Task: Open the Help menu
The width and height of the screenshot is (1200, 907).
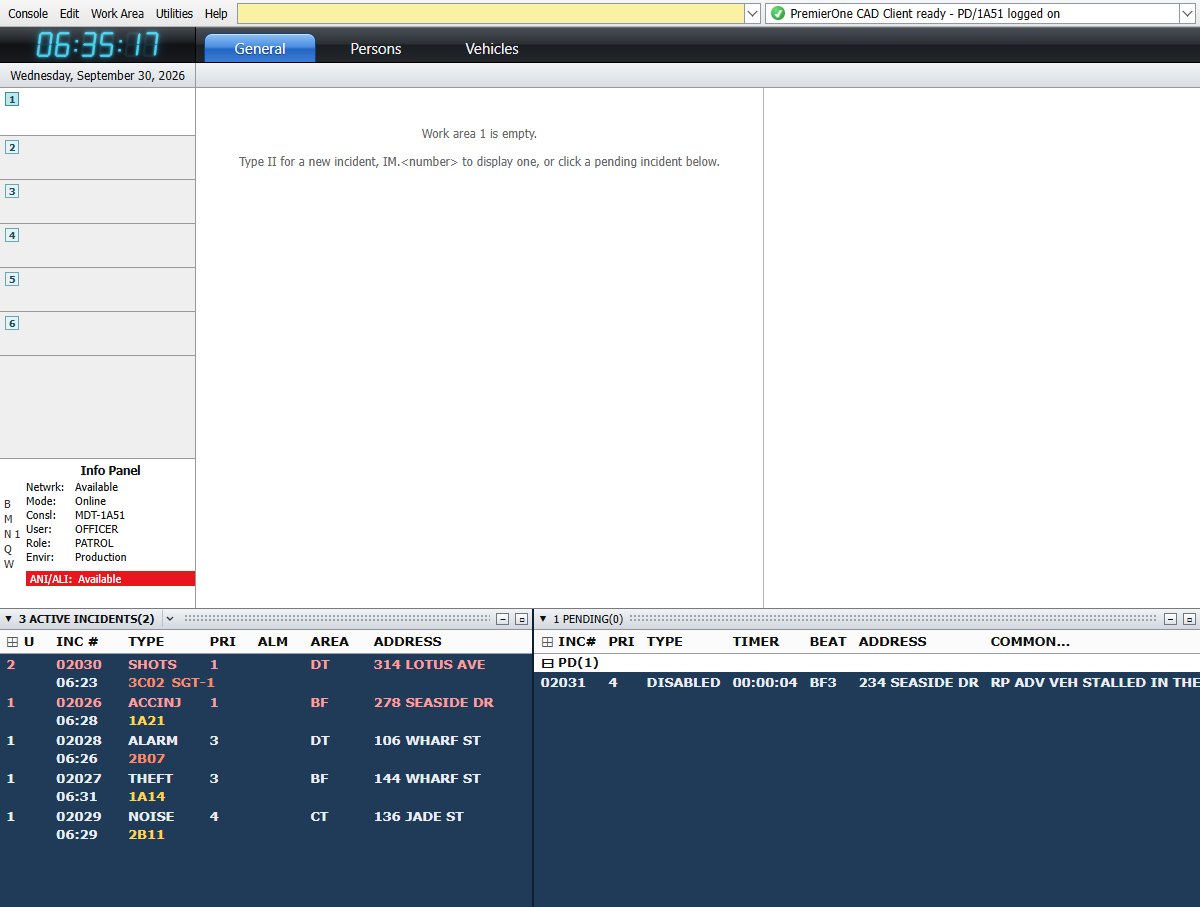Action: [x=216, y=14]
